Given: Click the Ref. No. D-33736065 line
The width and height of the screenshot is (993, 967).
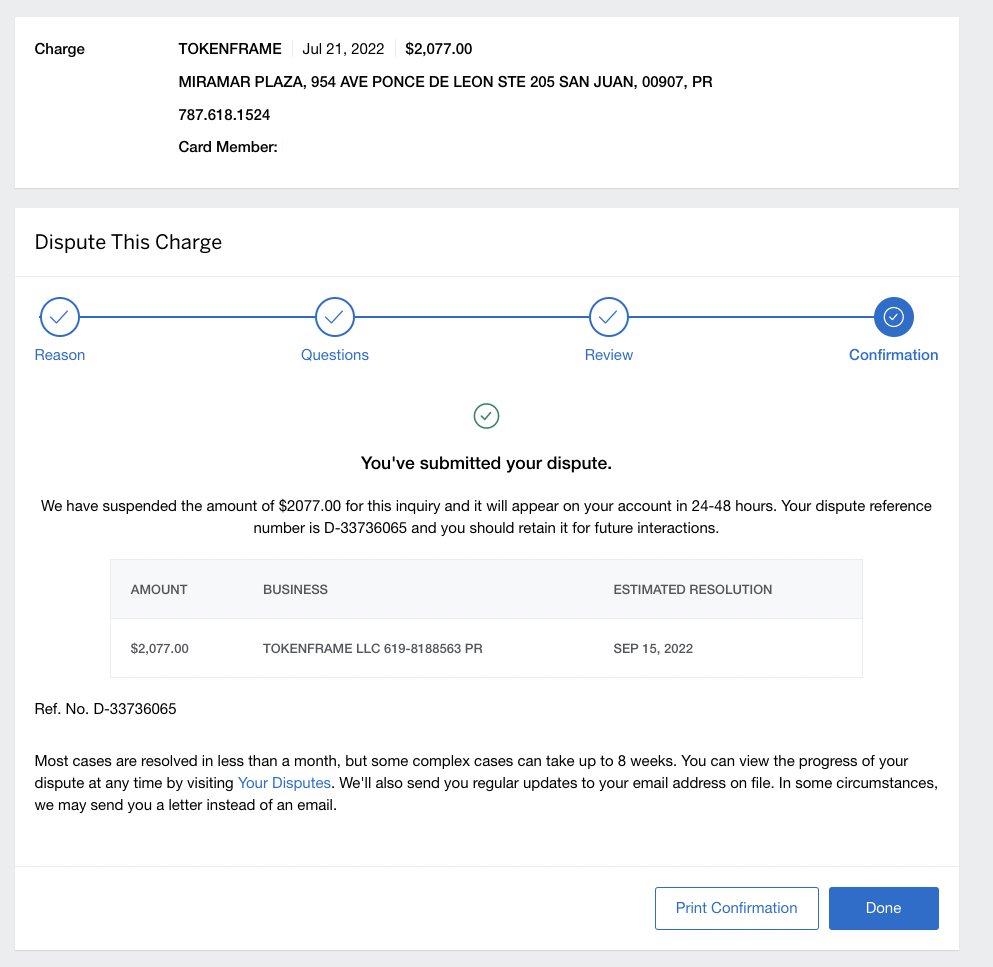Looking at the screenshot, I should click(x=105, y=709).
